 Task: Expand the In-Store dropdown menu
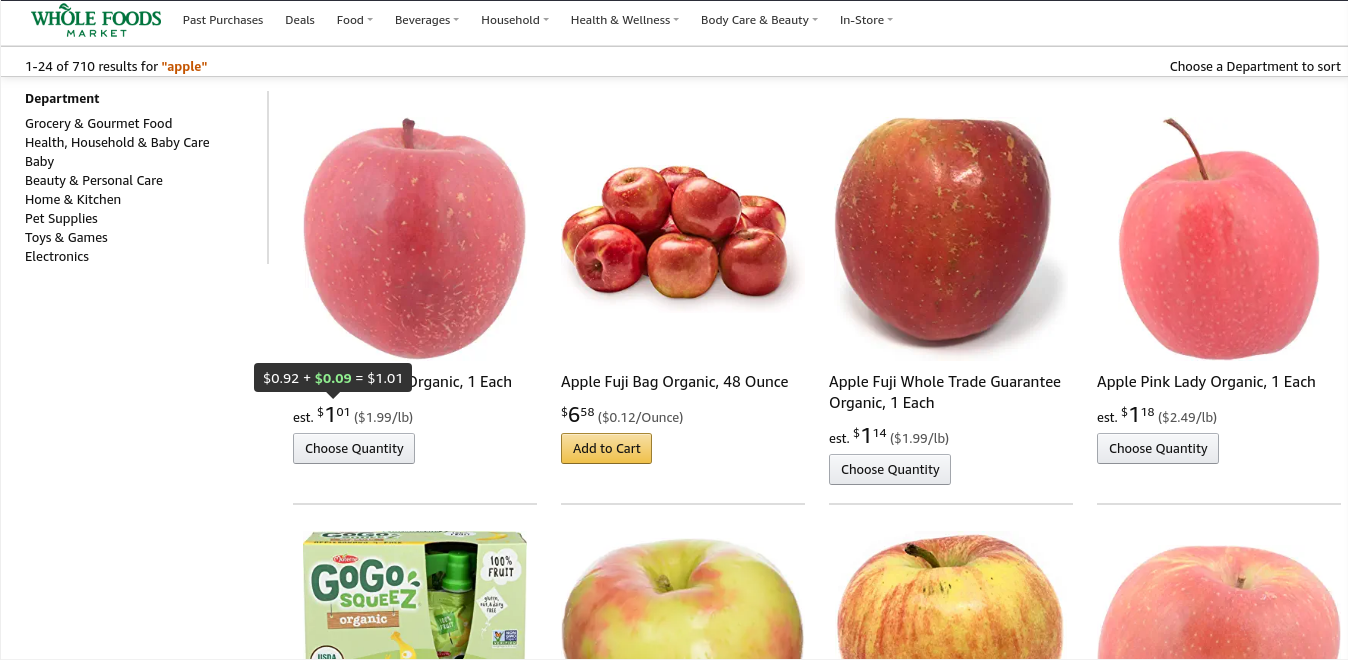866,20
